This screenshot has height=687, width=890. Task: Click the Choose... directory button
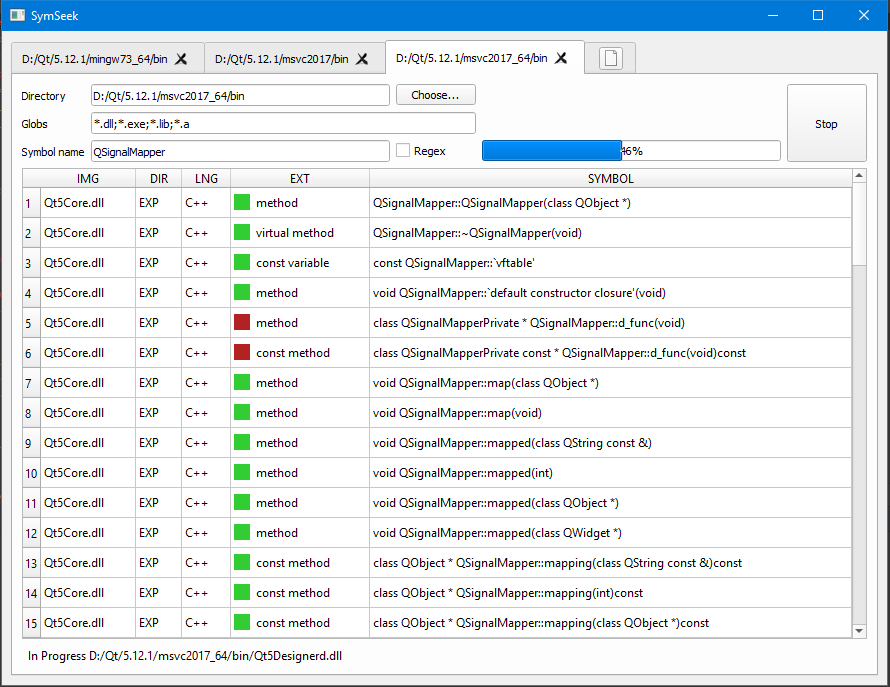(x=435, y=95)
